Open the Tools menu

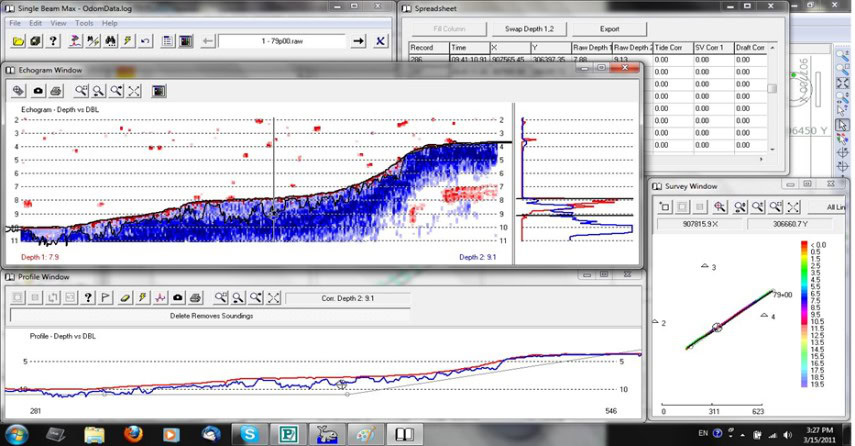(85, 23)
